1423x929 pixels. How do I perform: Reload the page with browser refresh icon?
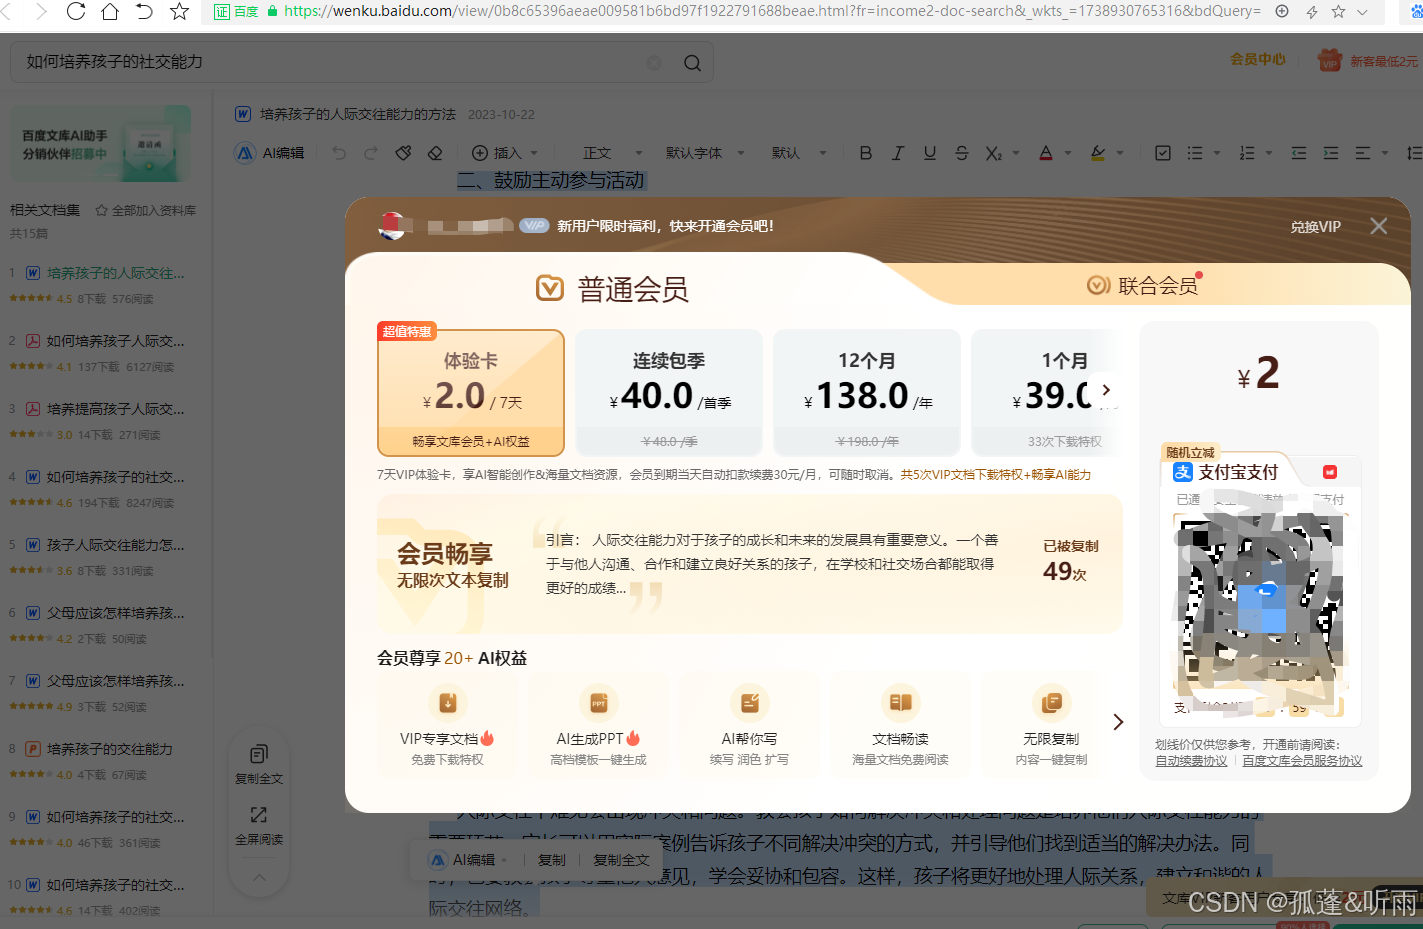click(x=76, y=11)
